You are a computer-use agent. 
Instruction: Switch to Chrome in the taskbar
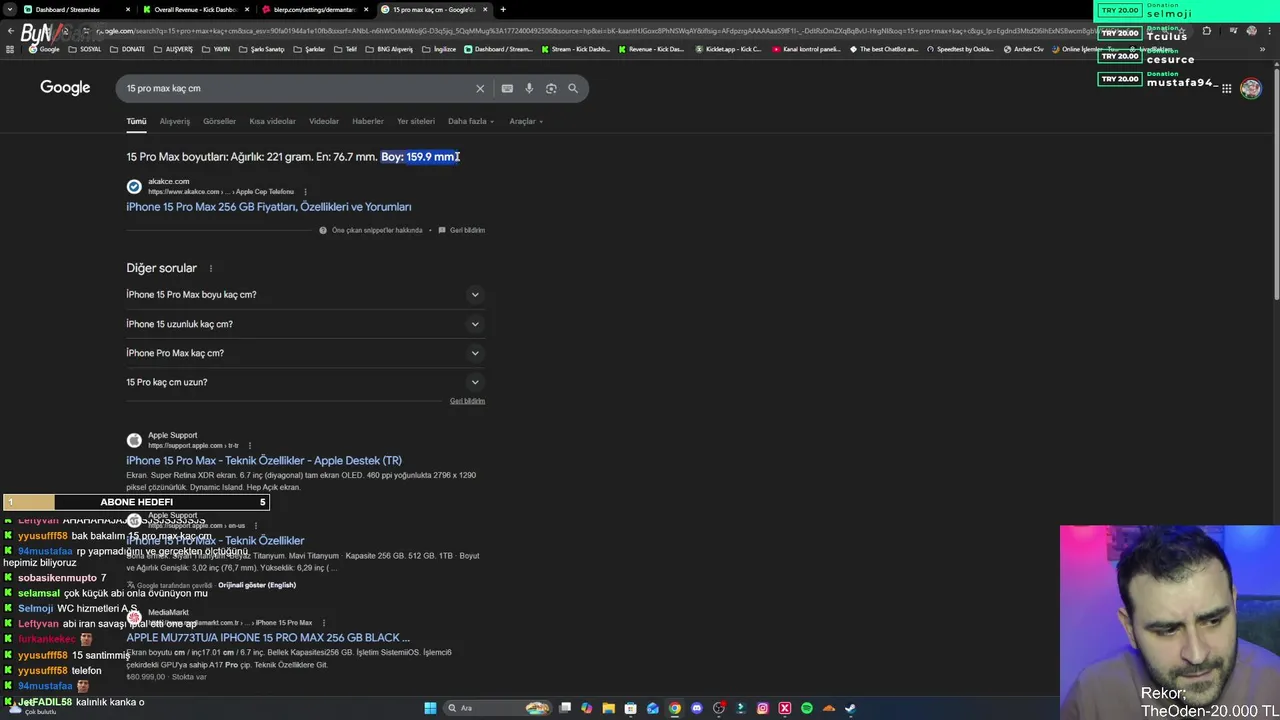tap(675, 708)
